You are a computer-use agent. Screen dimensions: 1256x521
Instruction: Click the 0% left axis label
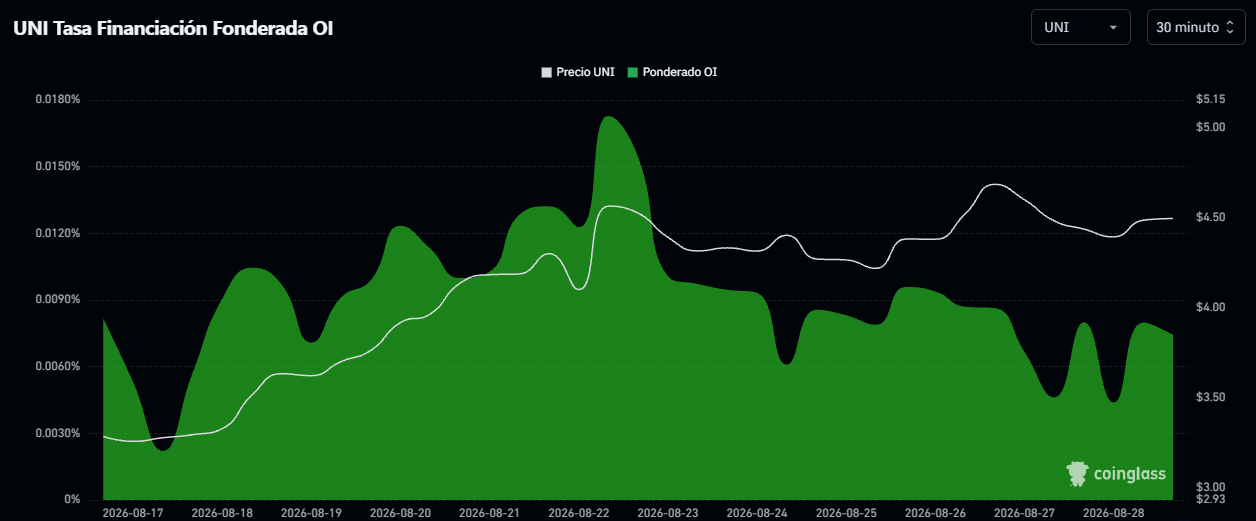tap(74, 499)
